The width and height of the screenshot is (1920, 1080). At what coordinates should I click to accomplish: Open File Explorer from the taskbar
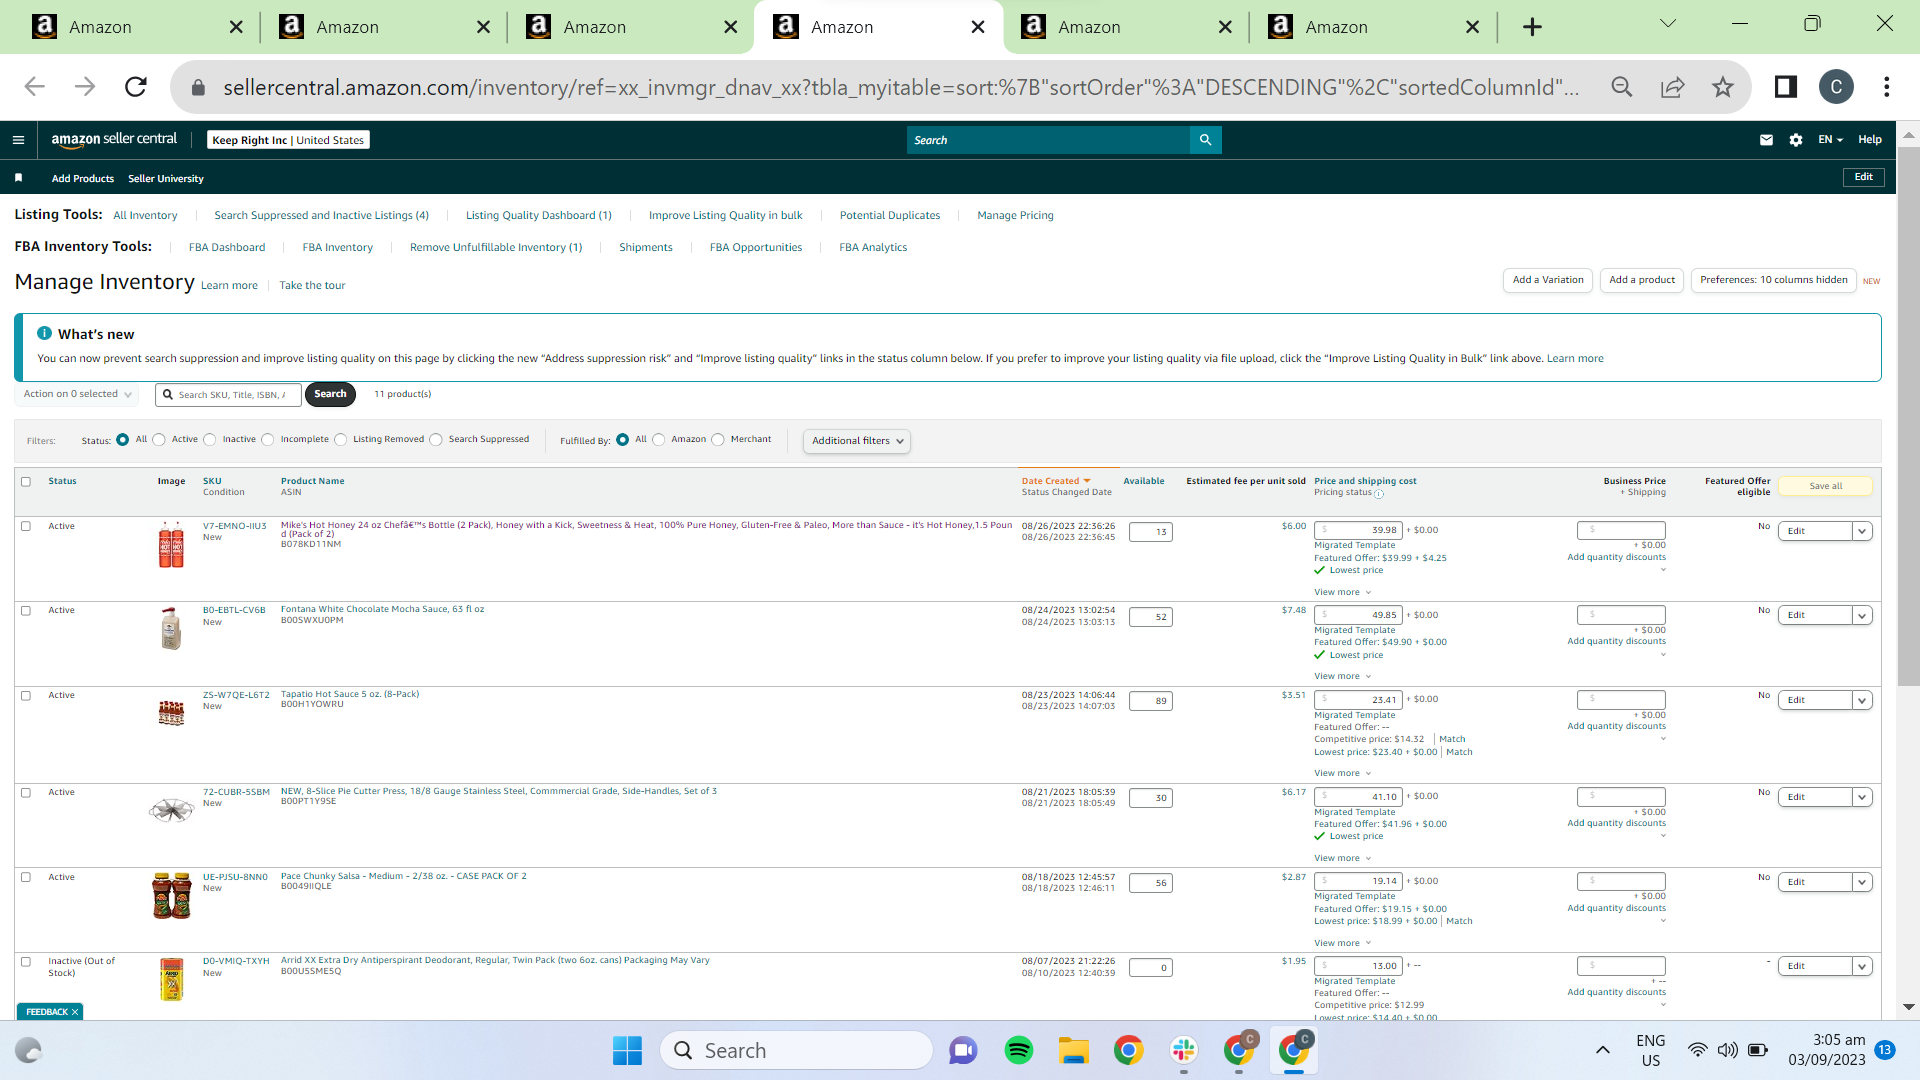click(1074, 1050)
